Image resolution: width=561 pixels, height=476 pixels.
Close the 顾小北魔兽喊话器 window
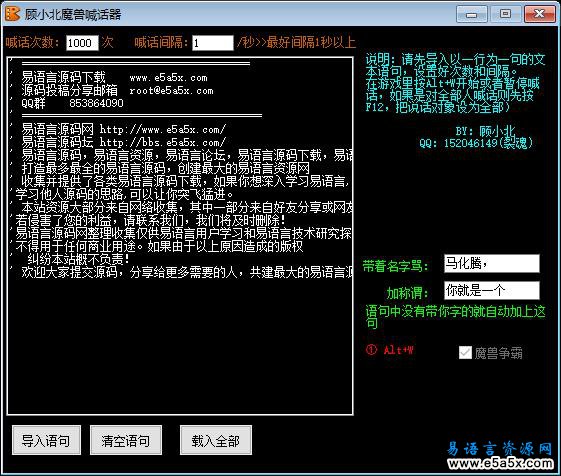click(x=540, y=14)
